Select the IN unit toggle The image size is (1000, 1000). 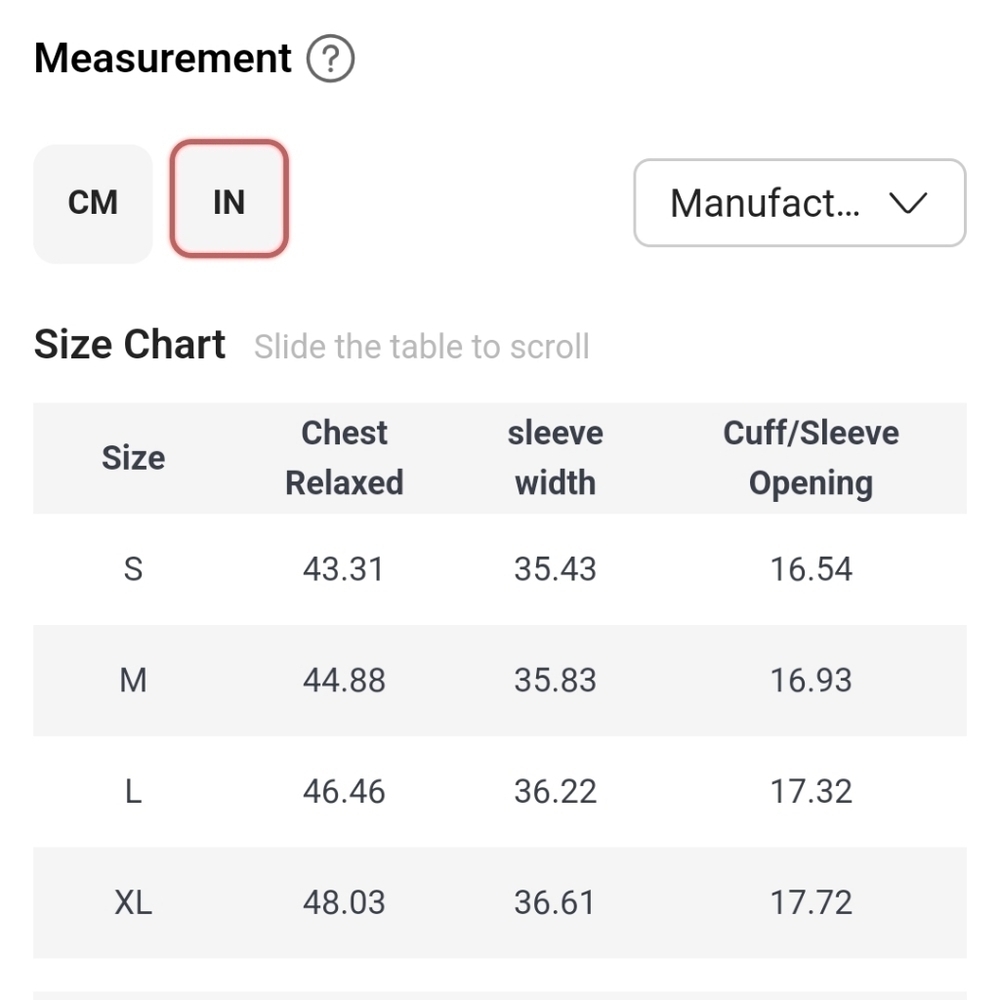(x=229, y=203)
